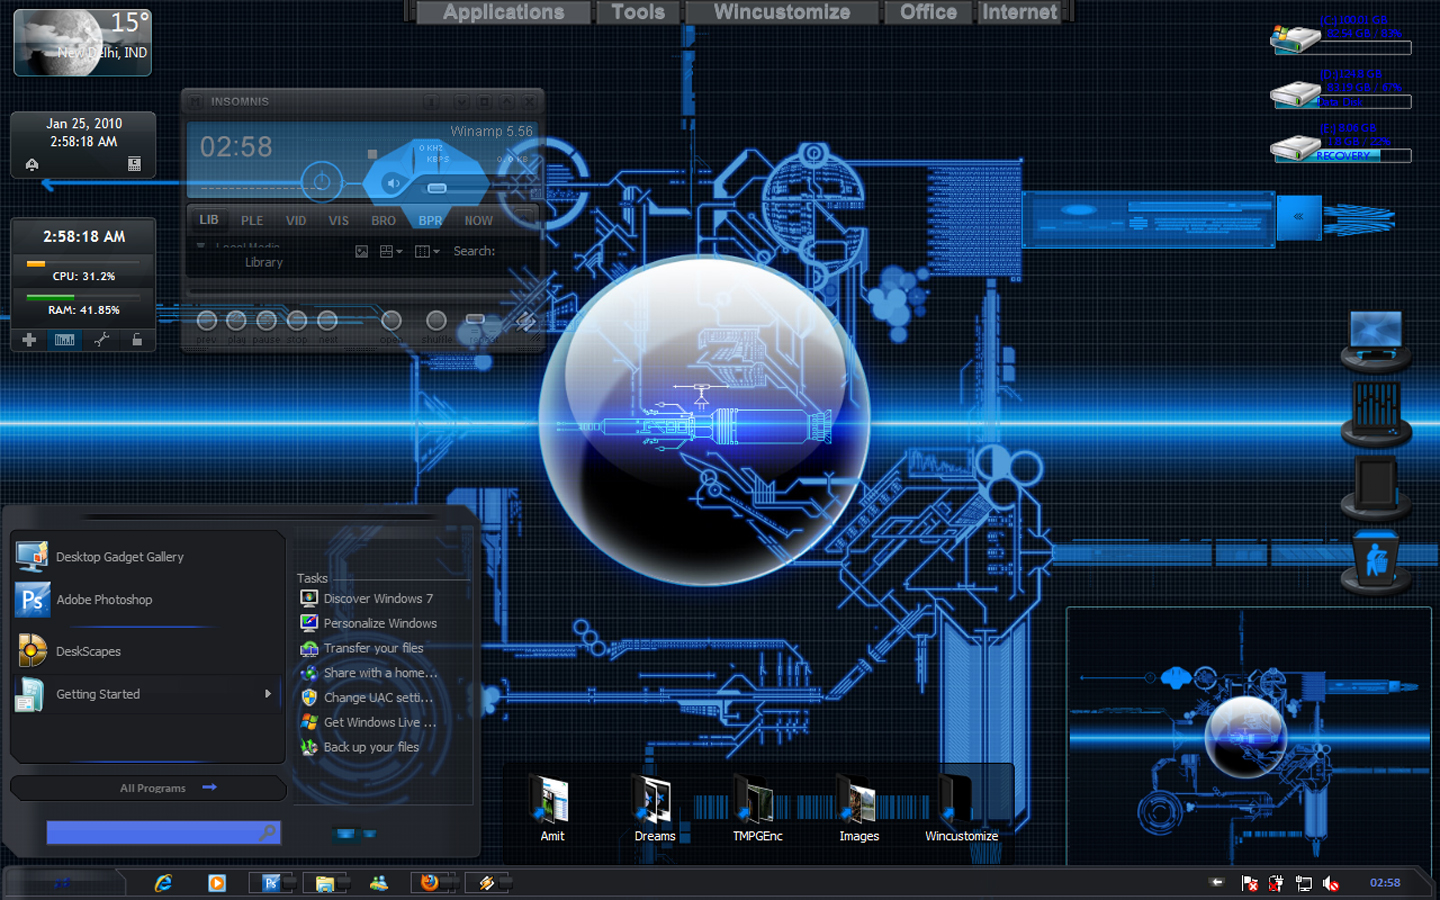The image size is (1440, 900).
Task: Click Personalize Windows task
Action: [x=369, y=623]
